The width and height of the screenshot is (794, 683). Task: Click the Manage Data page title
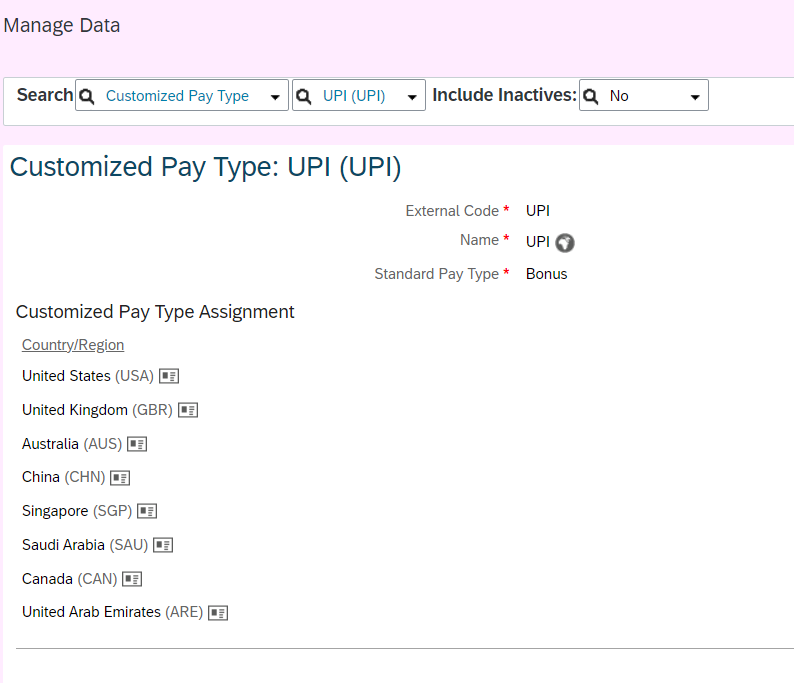(62, 25)
